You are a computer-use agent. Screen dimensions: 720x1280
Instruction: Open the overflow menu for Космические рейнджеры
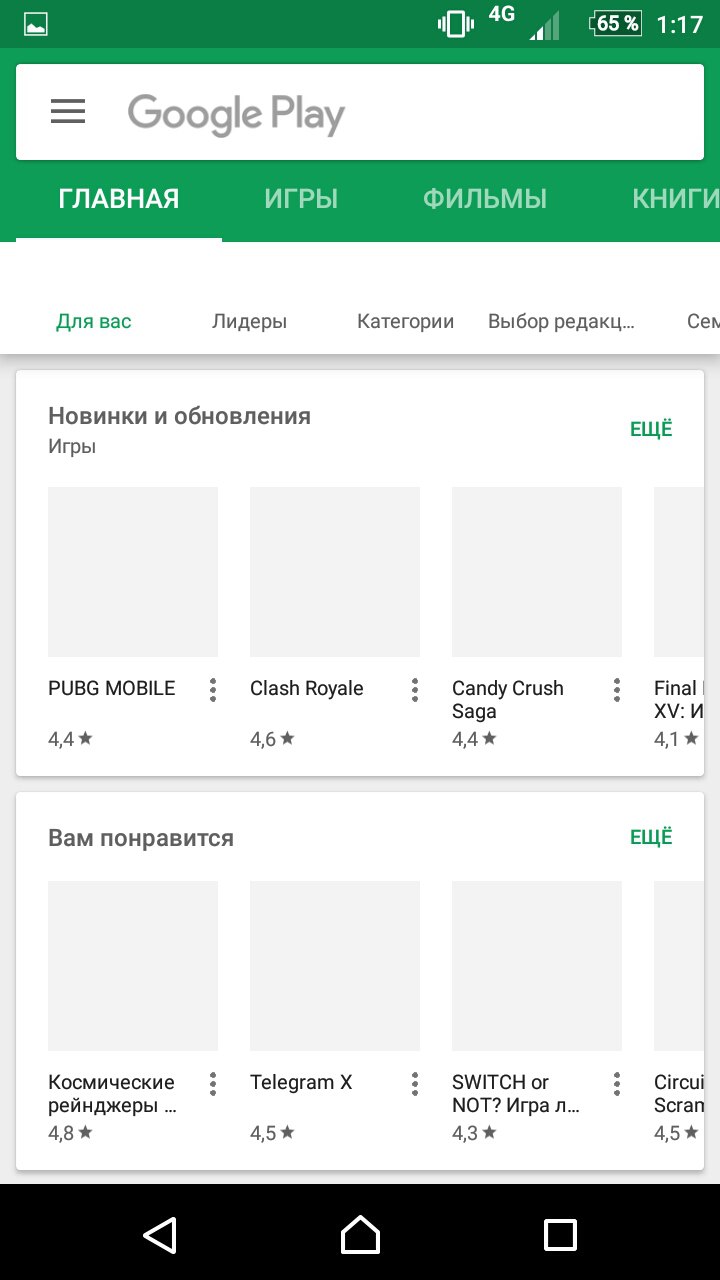pyautogui.click(x=213, y=1084)
